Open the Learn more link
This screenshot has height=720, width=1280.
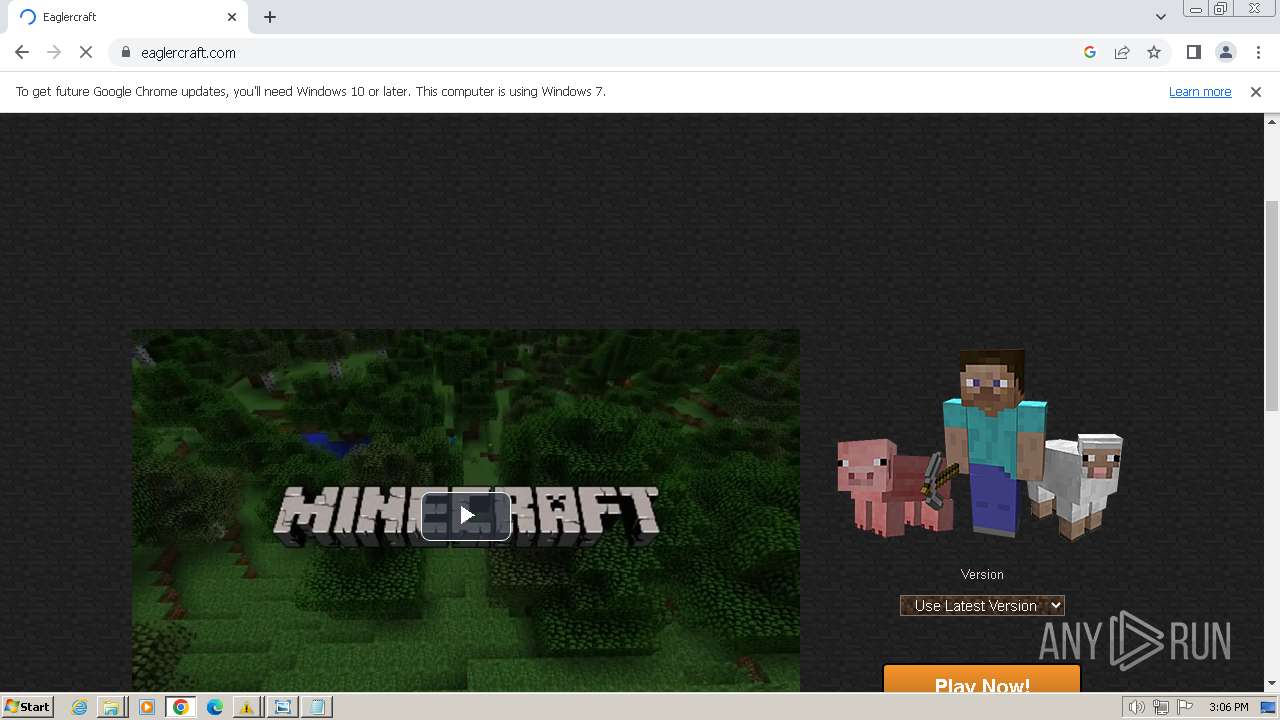1200,92
